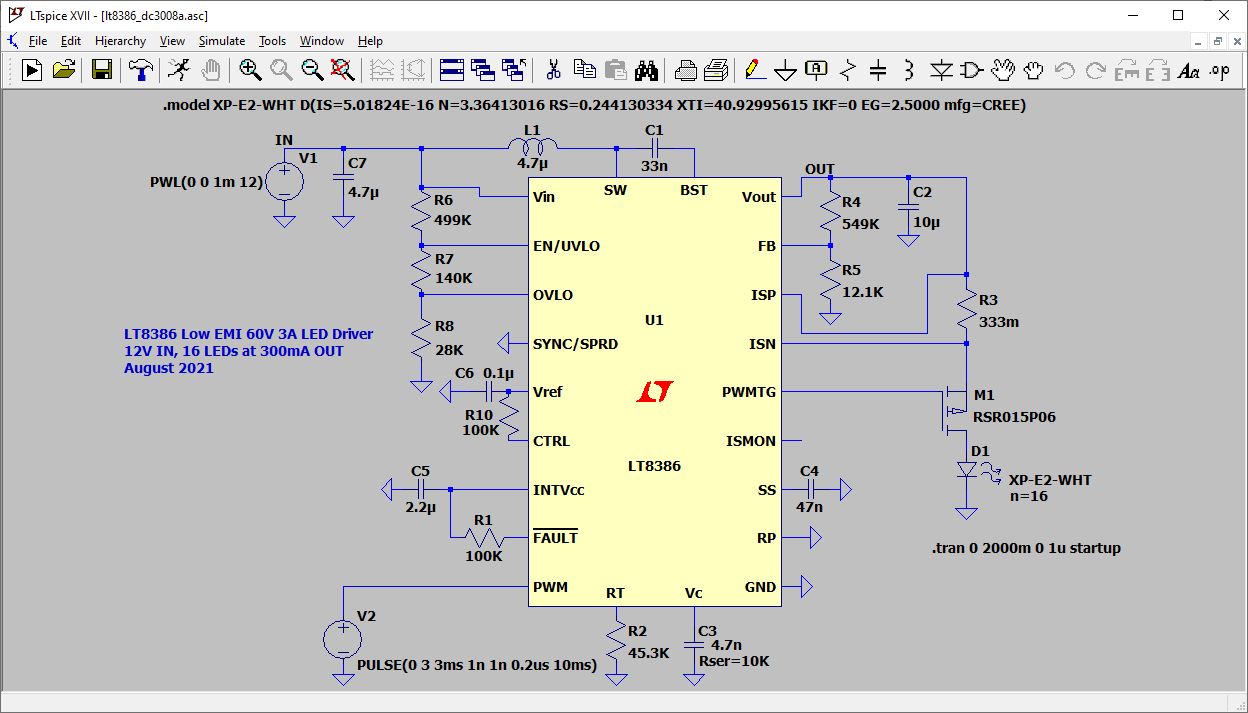Open the Component gate selector
The width and height of the screenshot is (1248, 713).
click(x=972, y=69)
